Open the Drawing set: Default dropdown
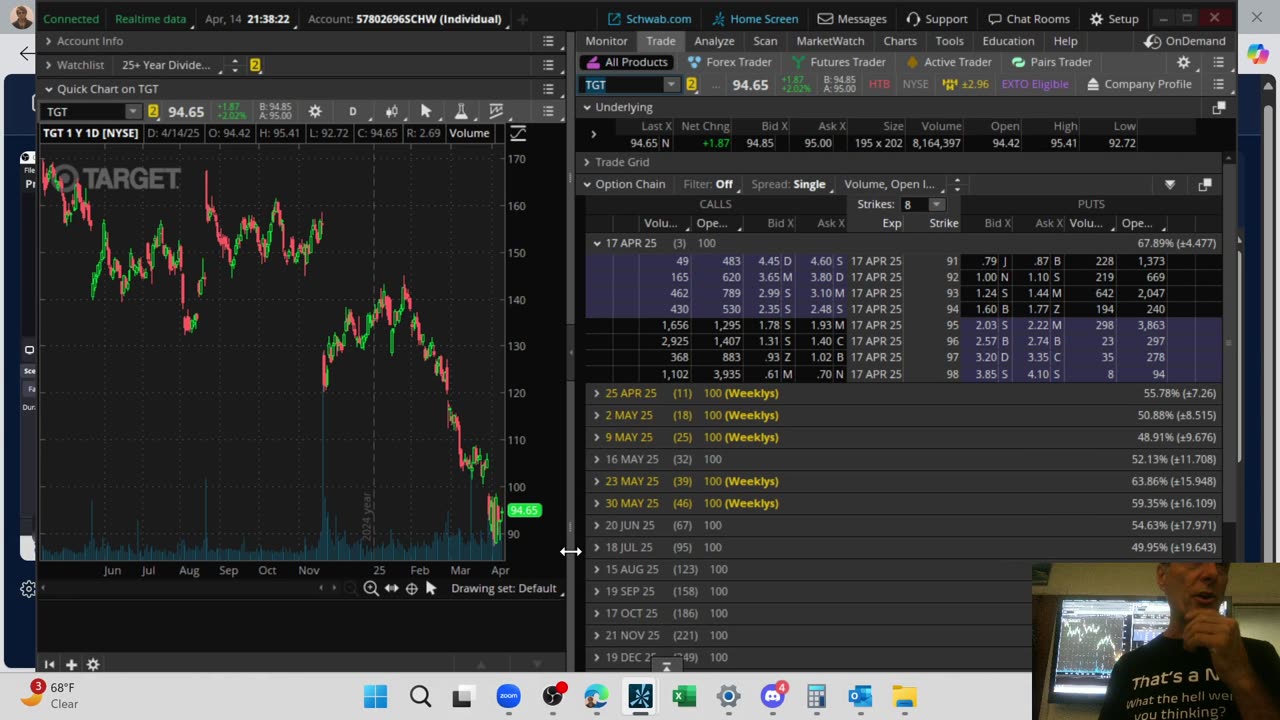The width and height of the screenshot is (1280, 720). tap(505, 588)
